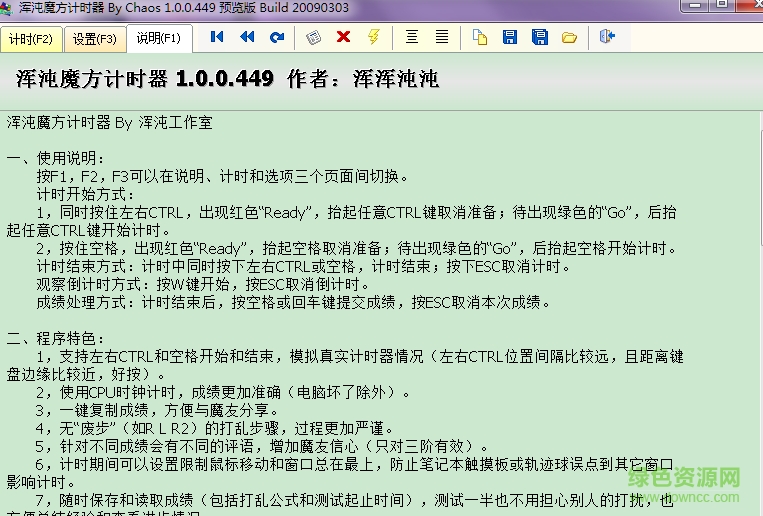This screenshot has height=516, width=763.
Task: Click the door exit icon
Action: click(607, 37)
